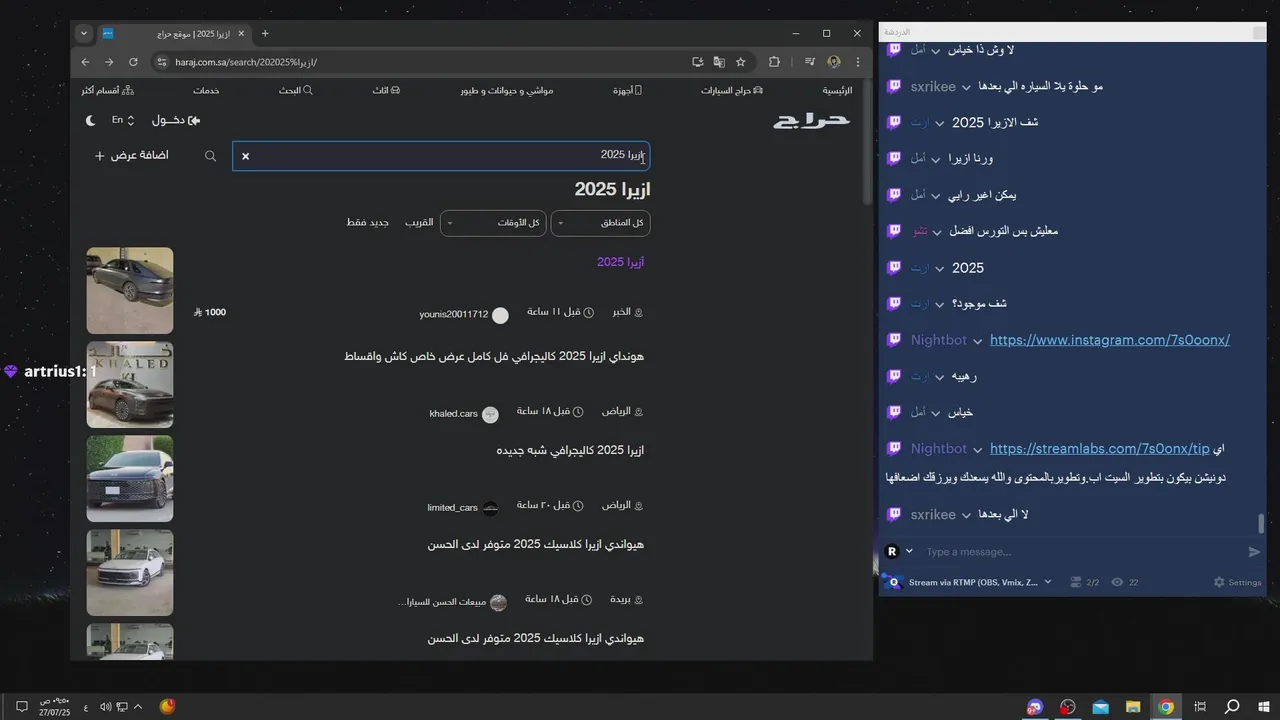Open listing ازيرا 2025 كاليجرافي شبه جديده
Viewport: 1280px width, 720px height.
[570, 450]
